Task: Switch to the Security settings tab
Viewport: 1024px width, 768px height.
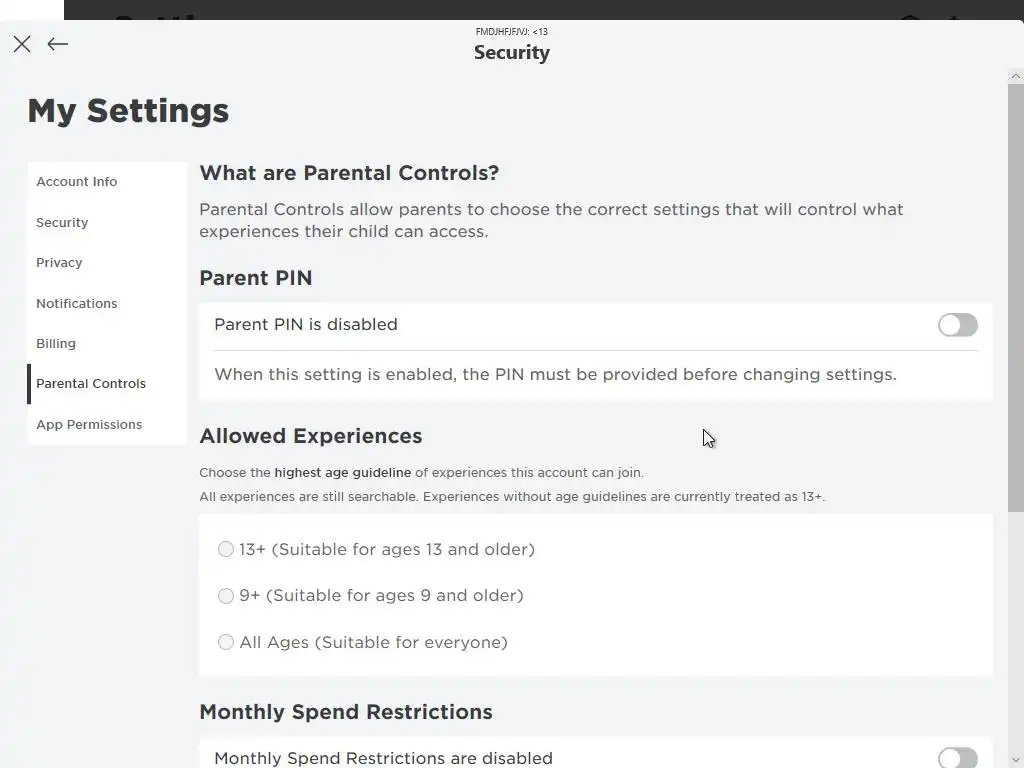Action: (62, 223)
